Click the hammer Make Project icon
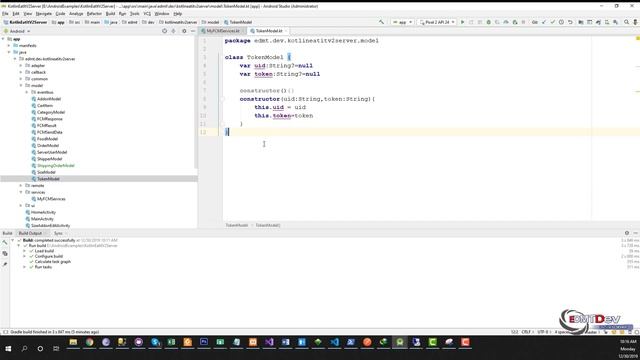This screenshot has width=640, height=360. 381,22
